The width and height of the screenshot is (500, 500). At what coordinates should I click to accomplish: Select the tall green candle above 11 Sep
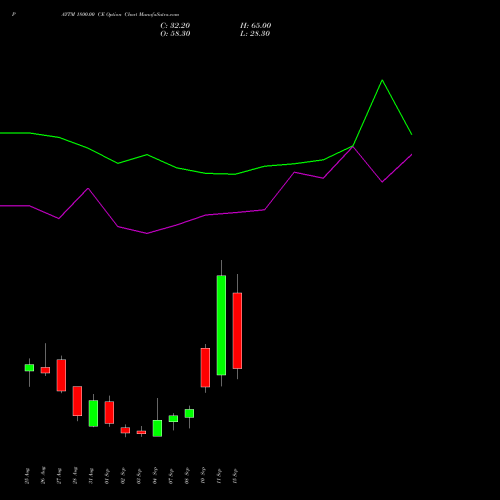point(221,325)
